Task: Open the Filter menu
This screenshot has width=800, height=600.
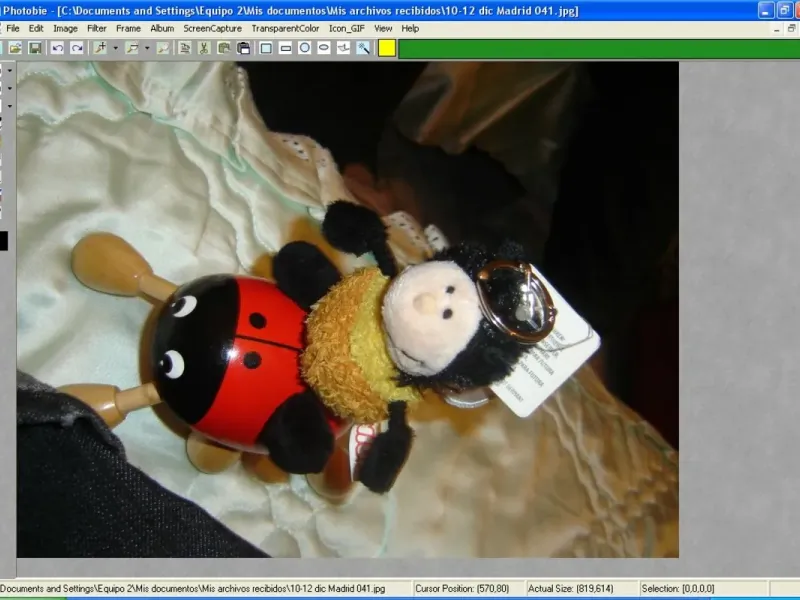Action: click(96, 29)
